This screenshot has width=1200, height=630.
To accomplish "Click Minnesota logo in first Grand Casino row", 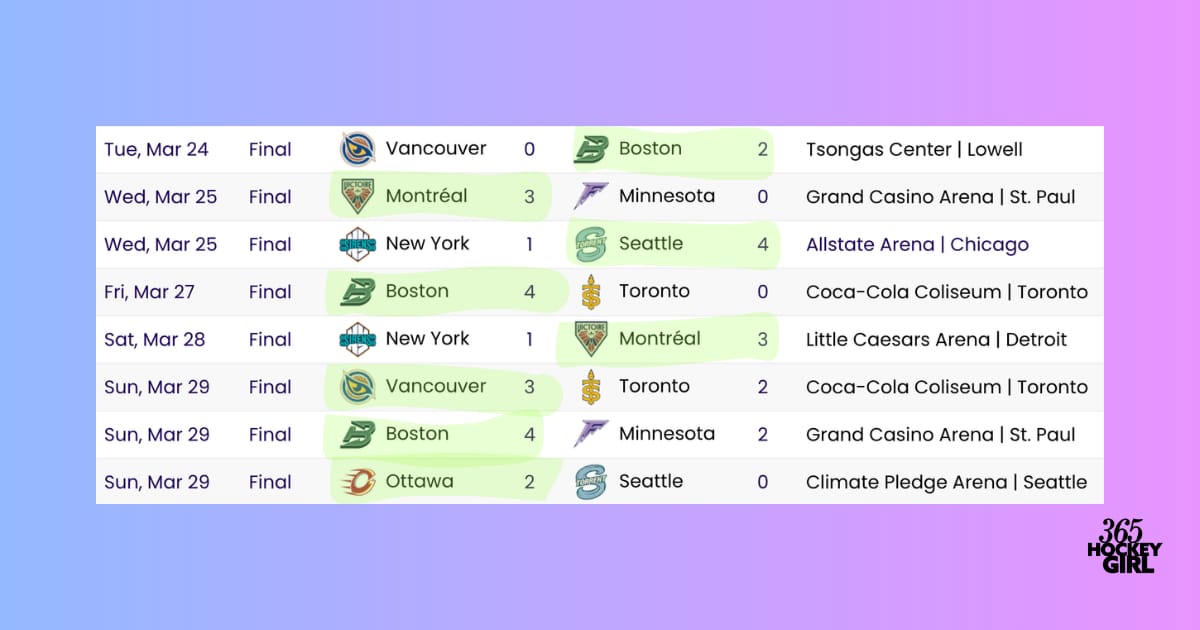I will tap(590, 197).
